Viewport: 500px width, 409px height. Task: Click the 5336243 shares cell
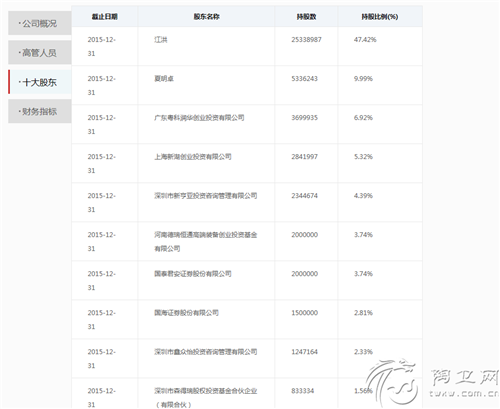[x=304, y=79]
